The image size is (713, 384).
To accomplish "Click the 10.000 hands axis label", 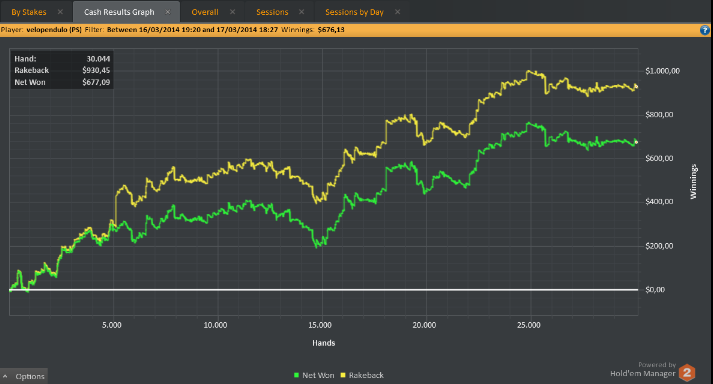I will tap(215, 325).
